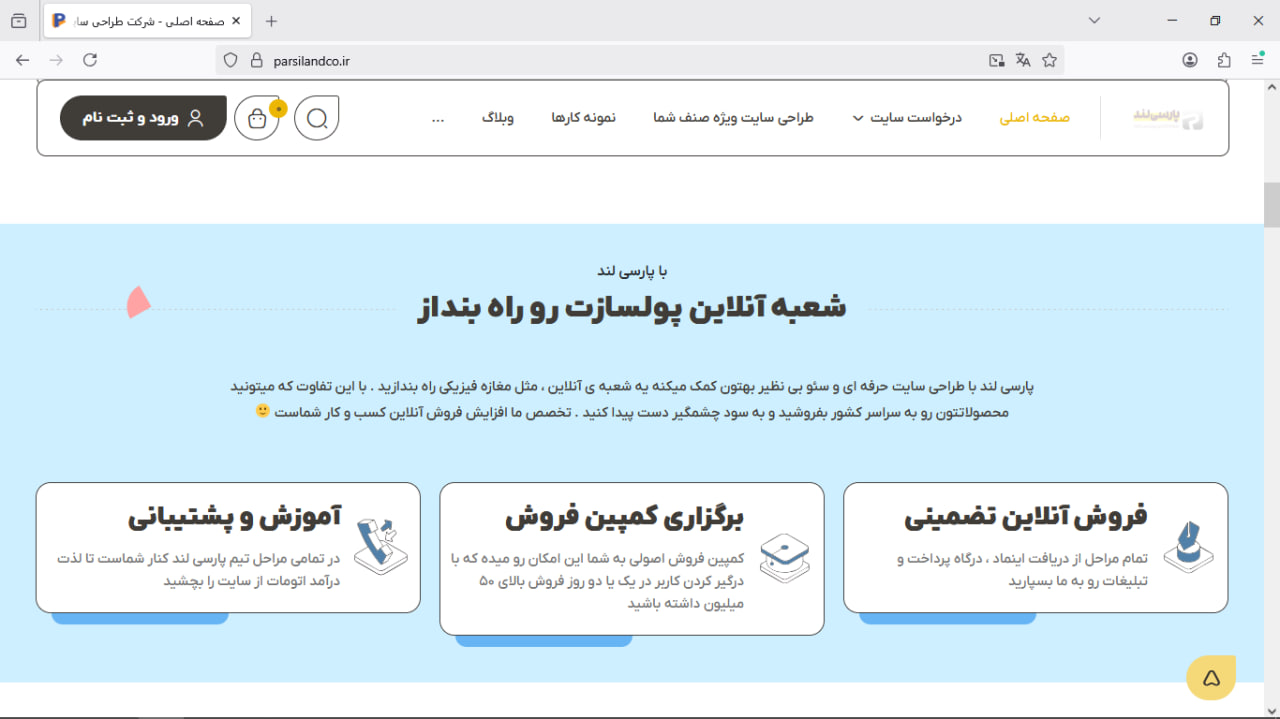
Task: Click the scroll-to-top yellow arrow button
Action: point(1210,677)
